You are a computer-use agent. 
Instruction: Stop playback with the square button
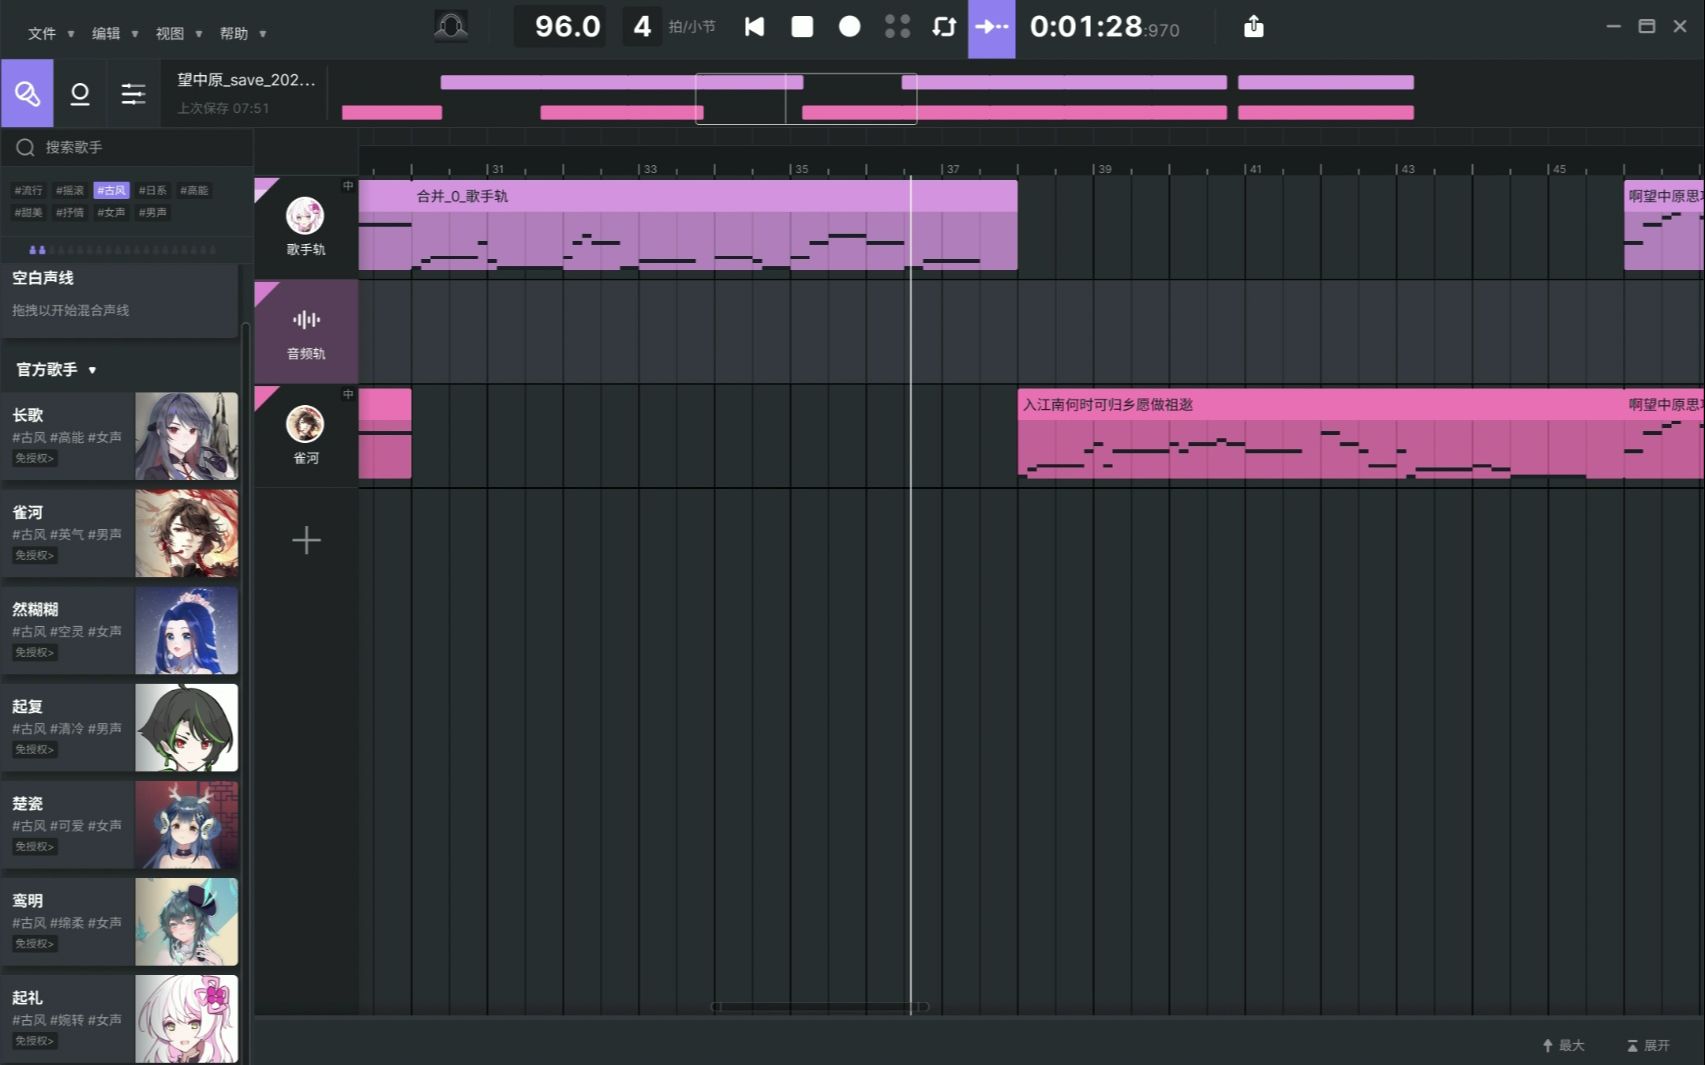click(x=802, y=27)
